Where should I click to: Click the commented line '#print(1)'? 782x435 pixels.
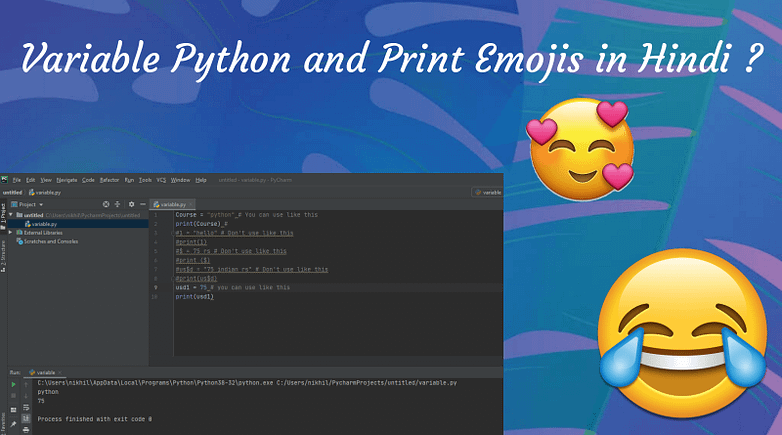[x=191, y=242]
